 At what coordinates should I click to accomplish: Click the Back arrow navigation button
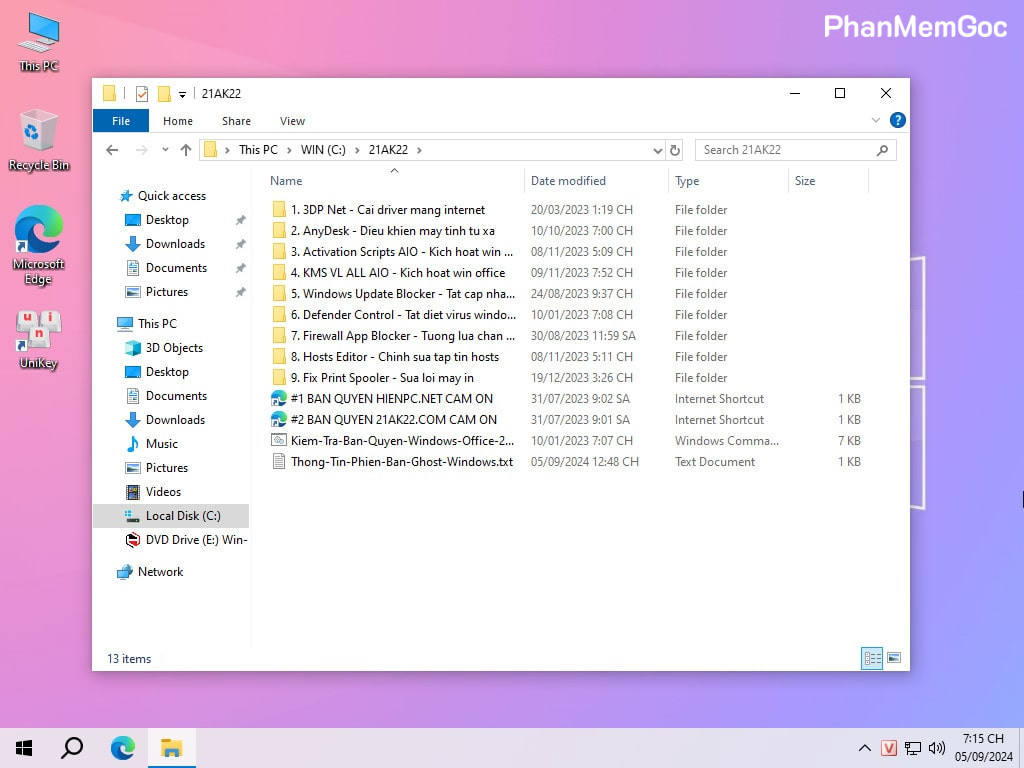(x=112, y=150)
